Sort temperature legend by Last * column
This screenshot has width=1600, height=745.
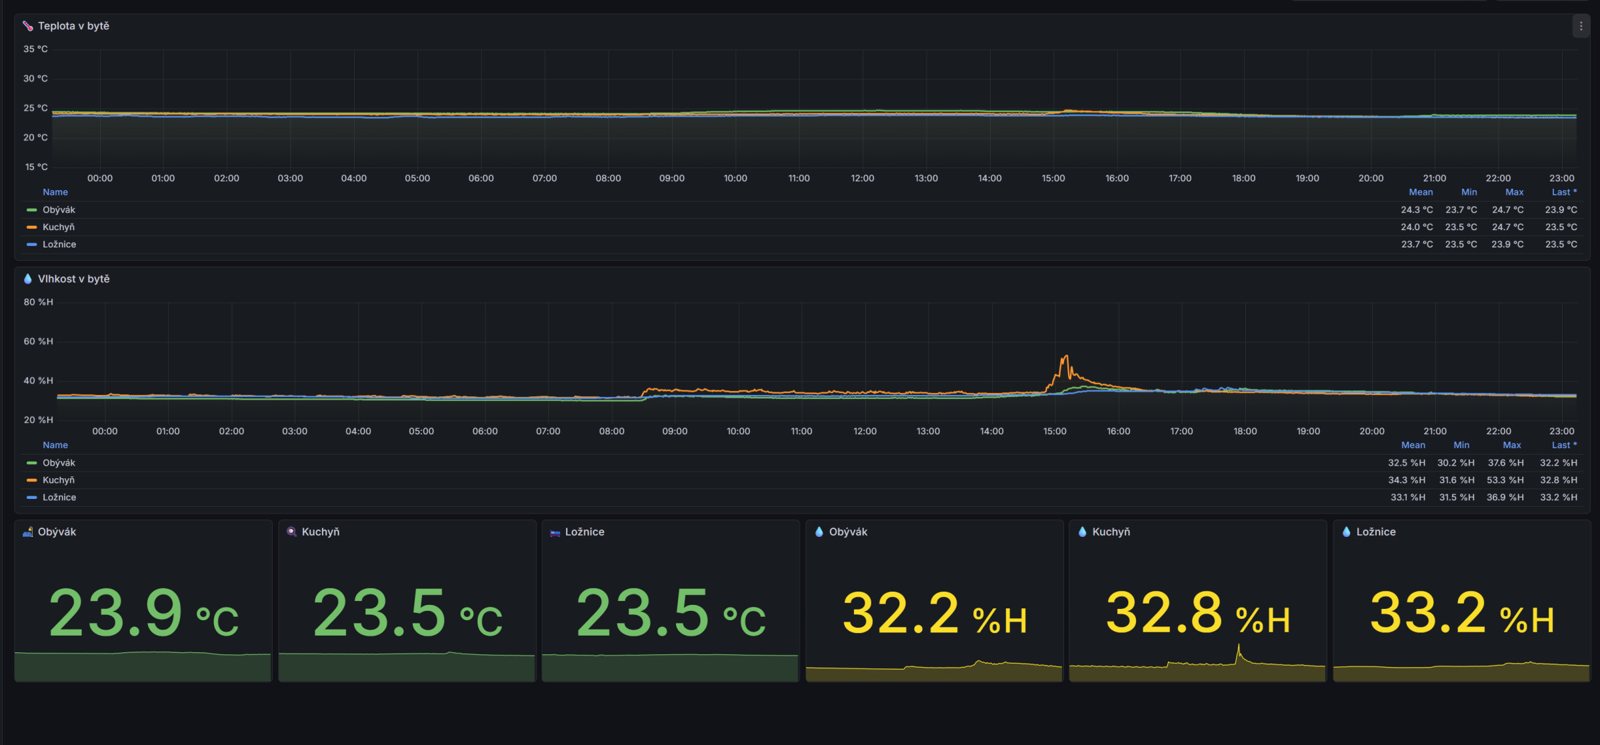1564,192
